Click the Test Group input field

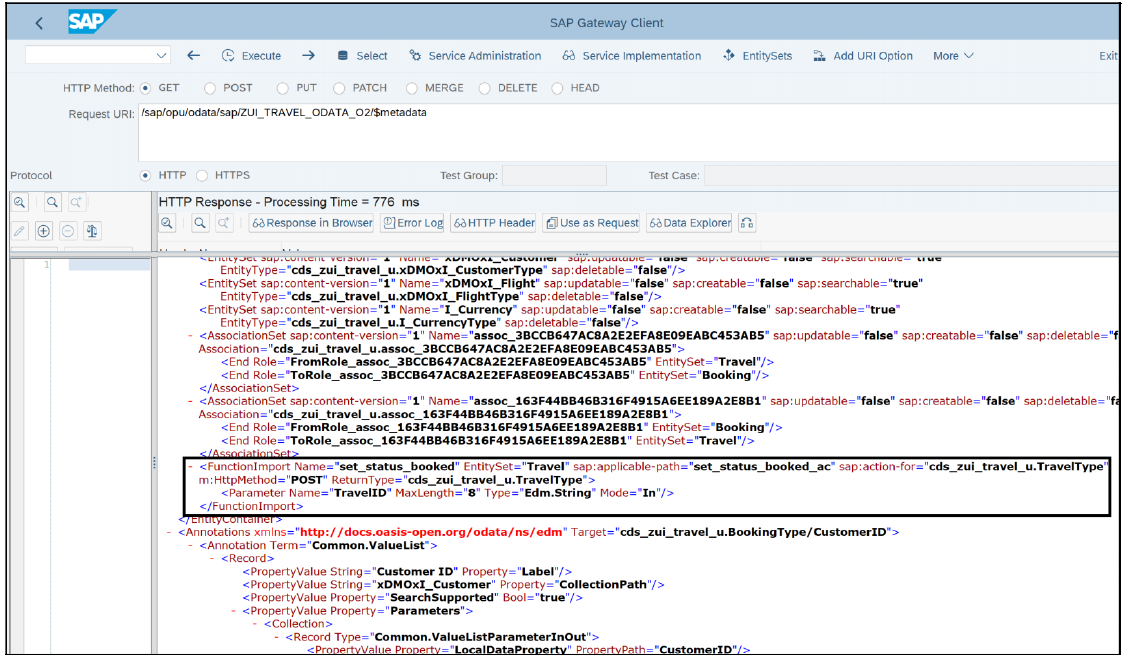555,175
